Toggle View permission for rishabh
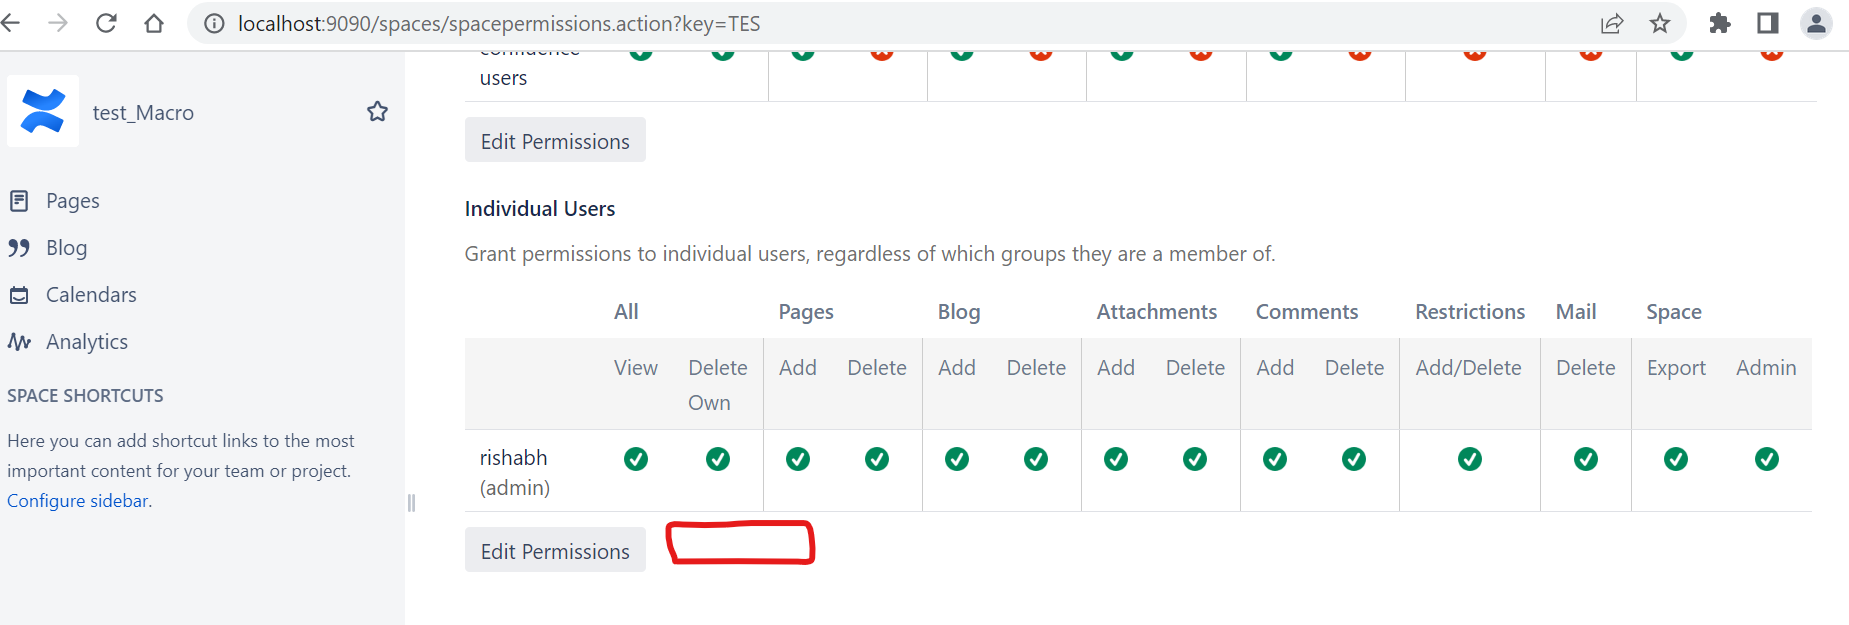This screenshot has width=1849, height=625. (x=636, y=459)
